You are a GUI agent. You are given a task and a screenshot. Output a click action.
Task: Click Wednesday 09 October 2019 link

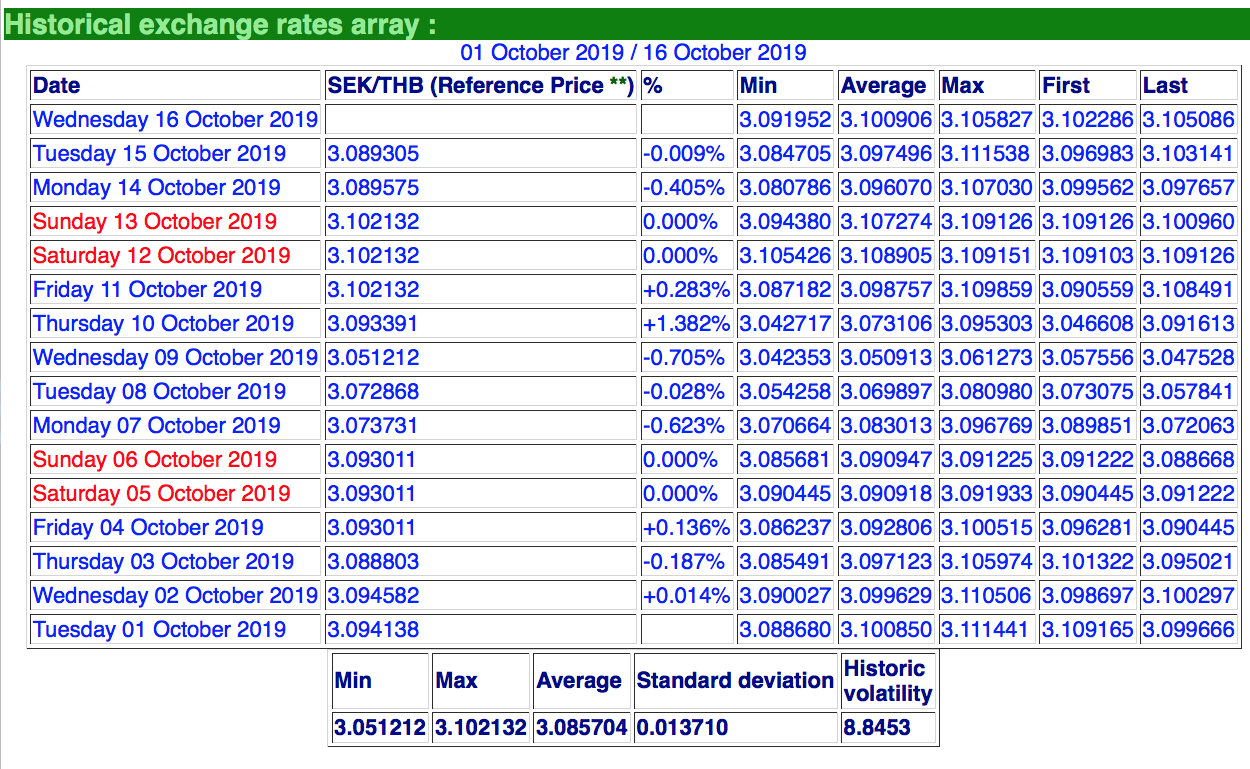(x=175, y=358)
